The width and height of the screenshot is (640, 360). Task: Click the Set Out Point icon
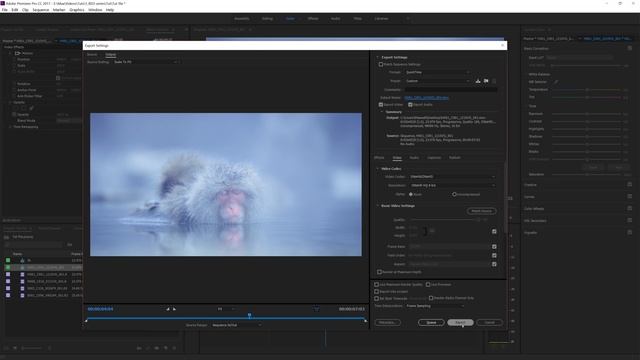(174, 309)
